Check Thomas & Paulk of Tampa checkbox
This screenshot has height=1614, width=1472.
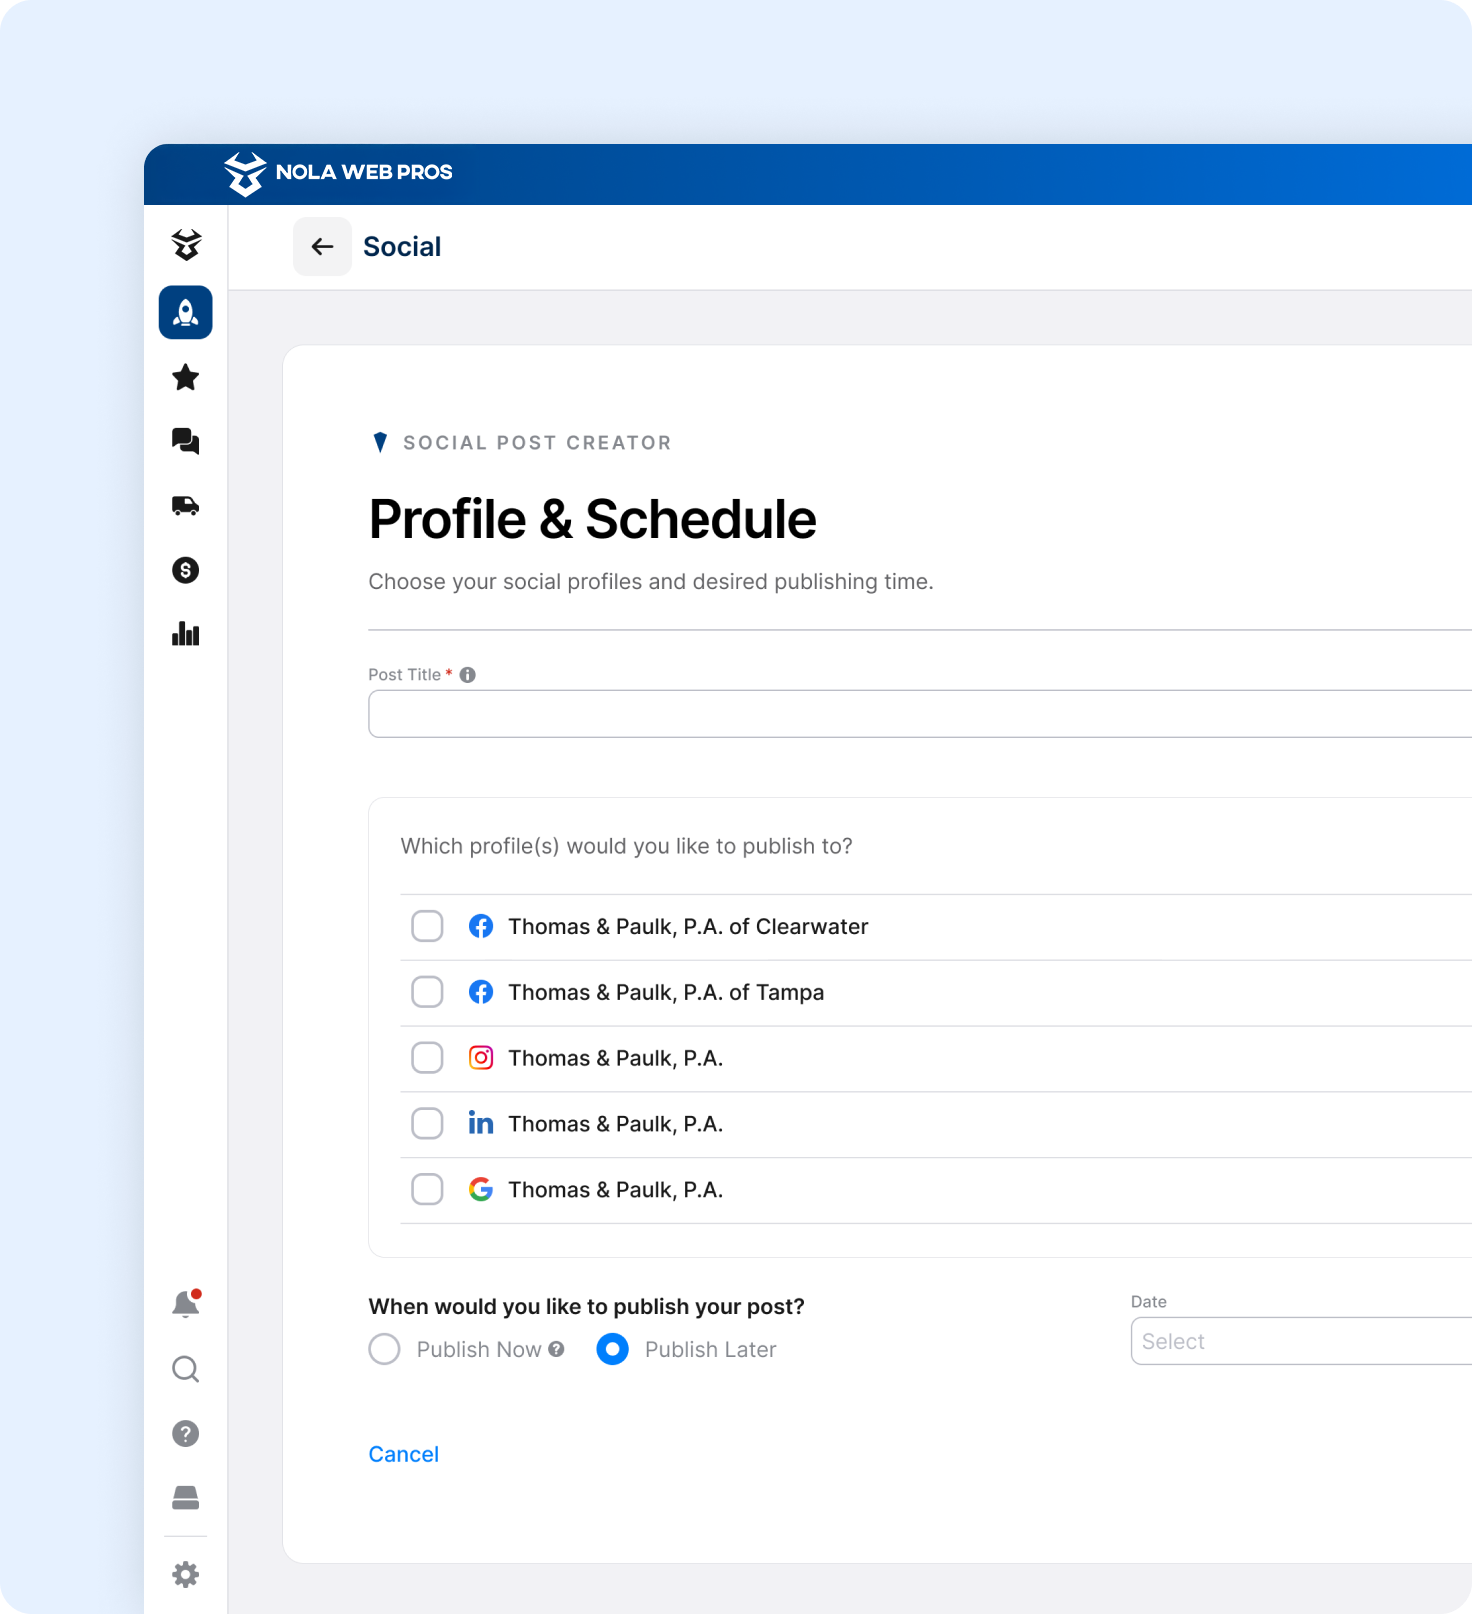(427, 992)
